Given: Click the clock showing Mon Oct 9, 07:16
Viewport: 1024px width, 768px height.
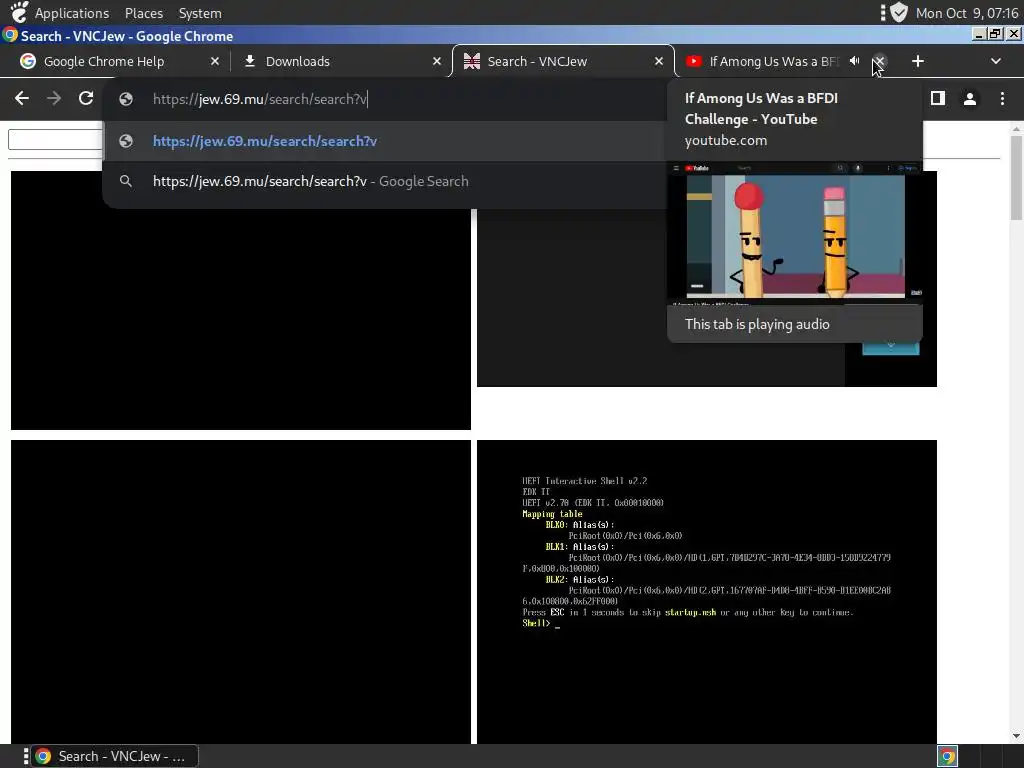Looking at the screenshot, I should pos(967,13).
